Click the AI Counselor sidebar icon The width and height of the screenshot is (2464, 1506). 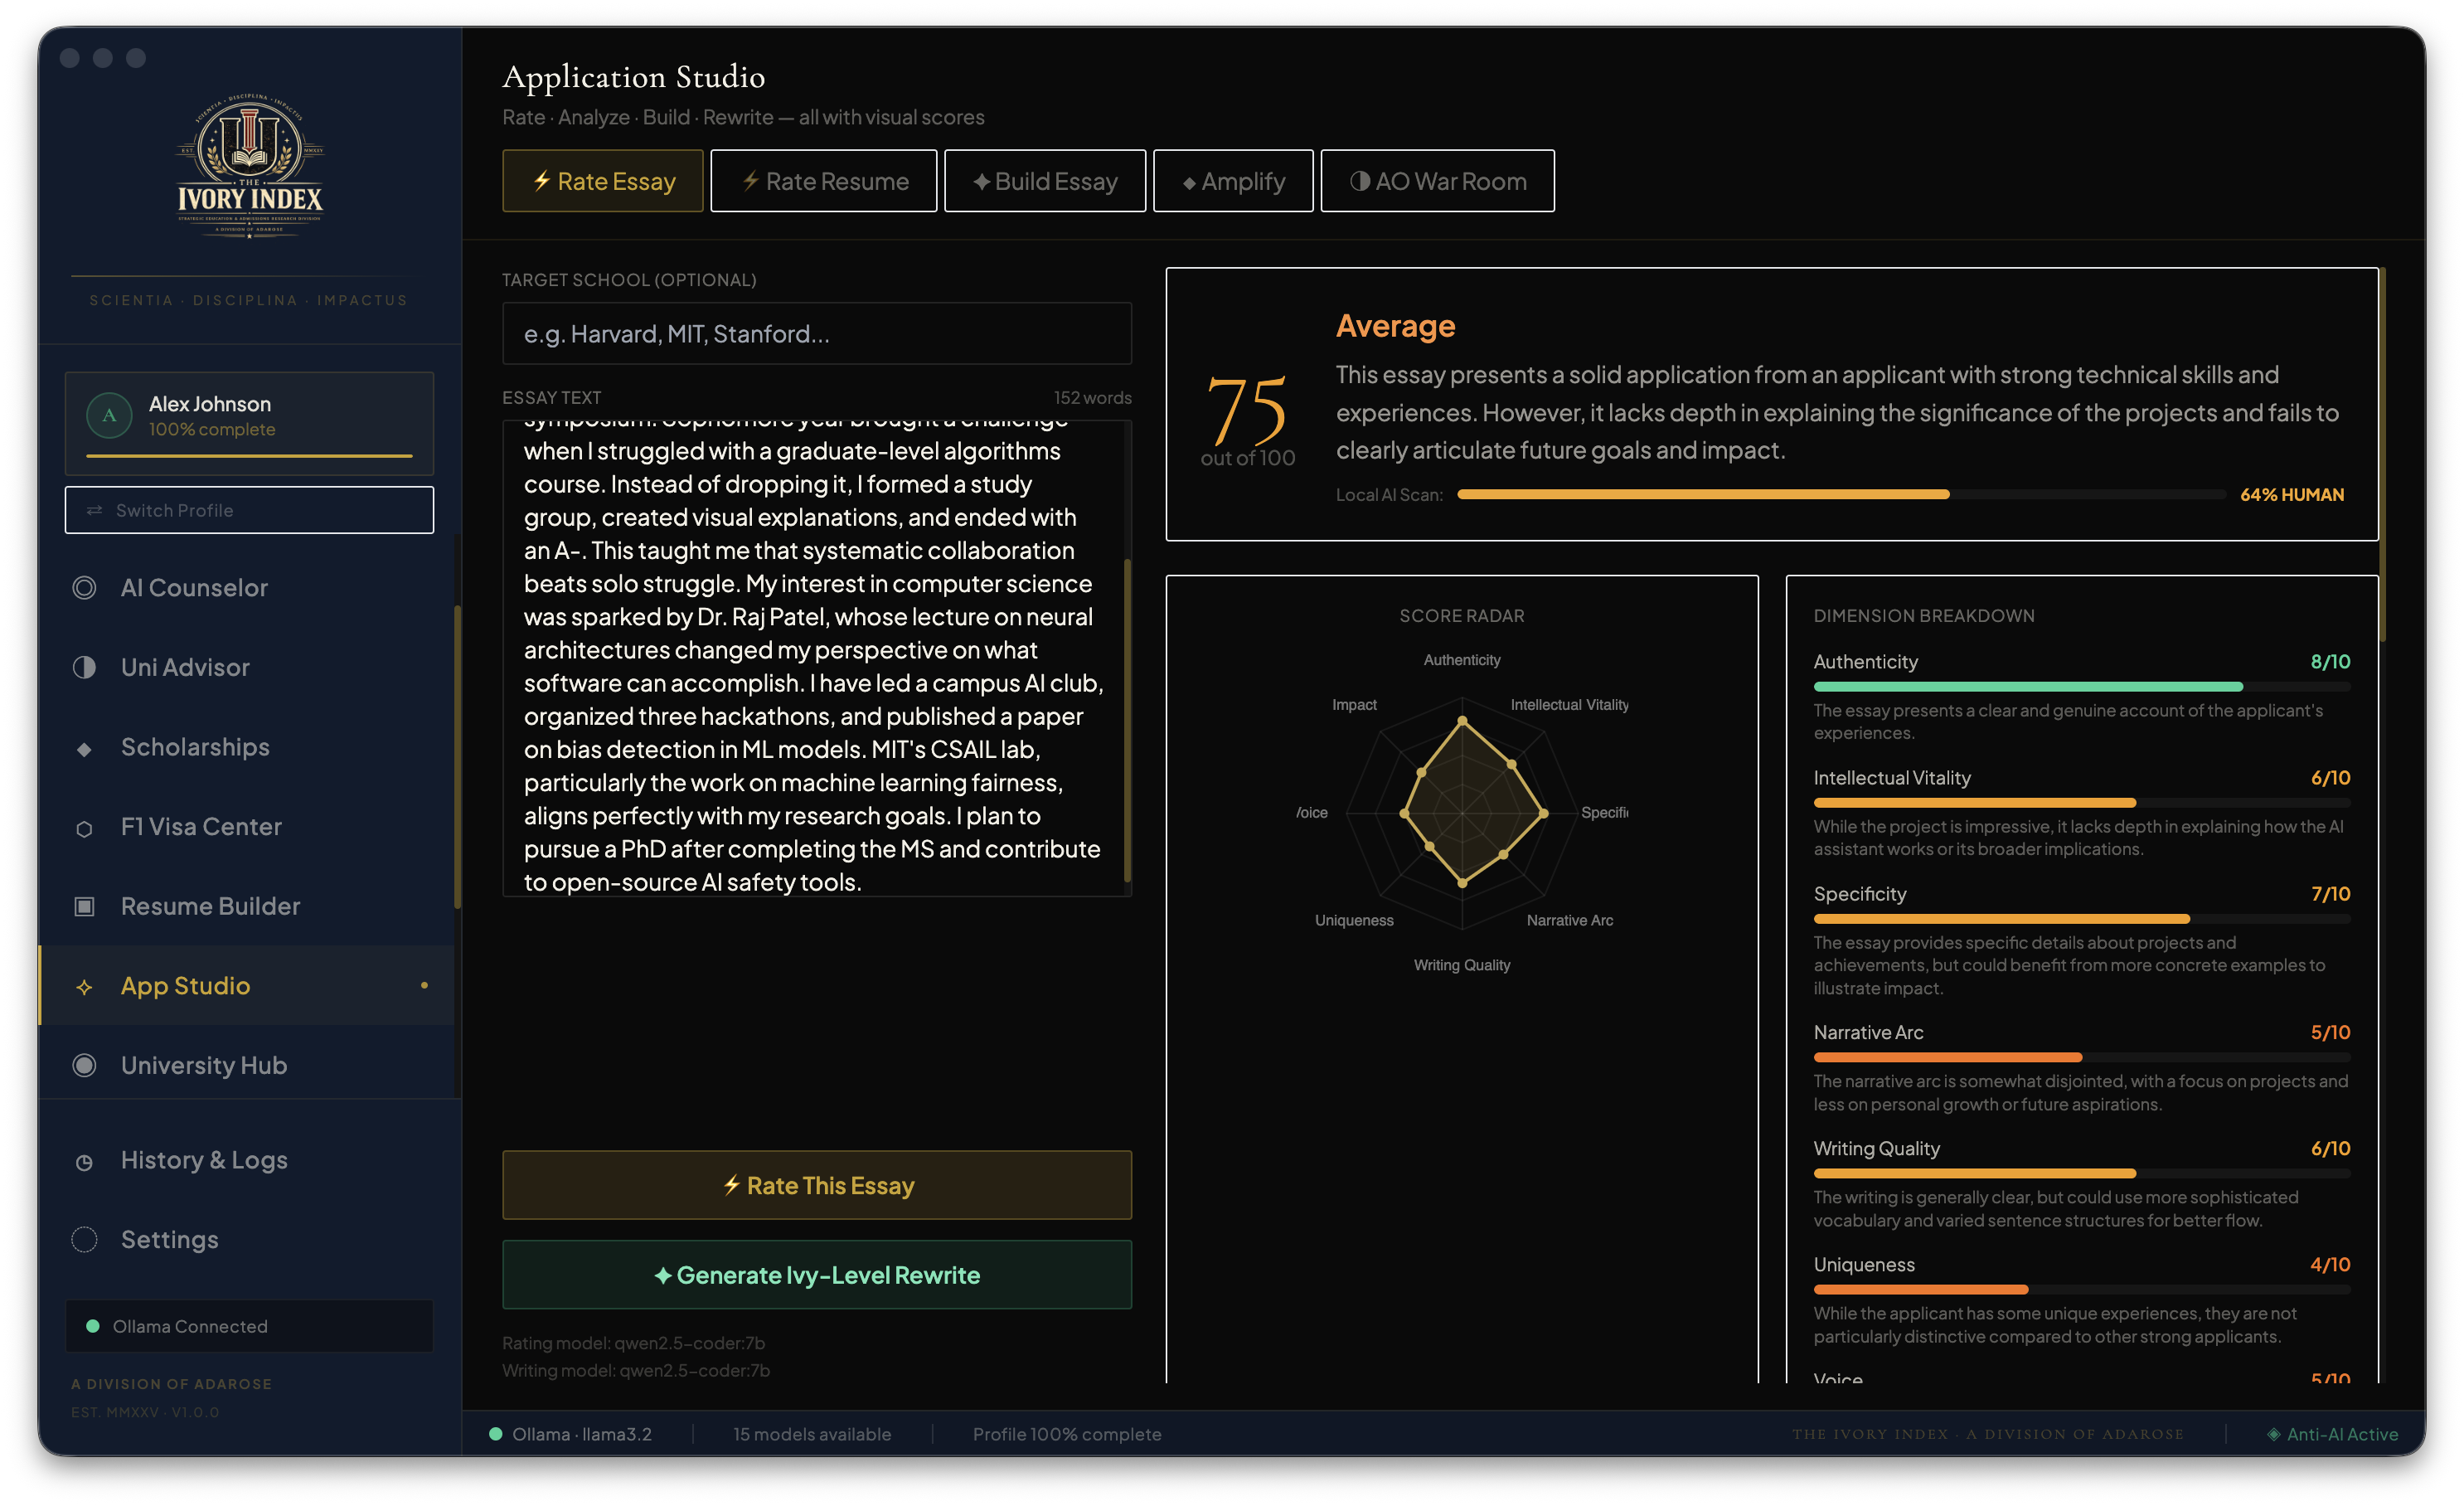[84, 588]
